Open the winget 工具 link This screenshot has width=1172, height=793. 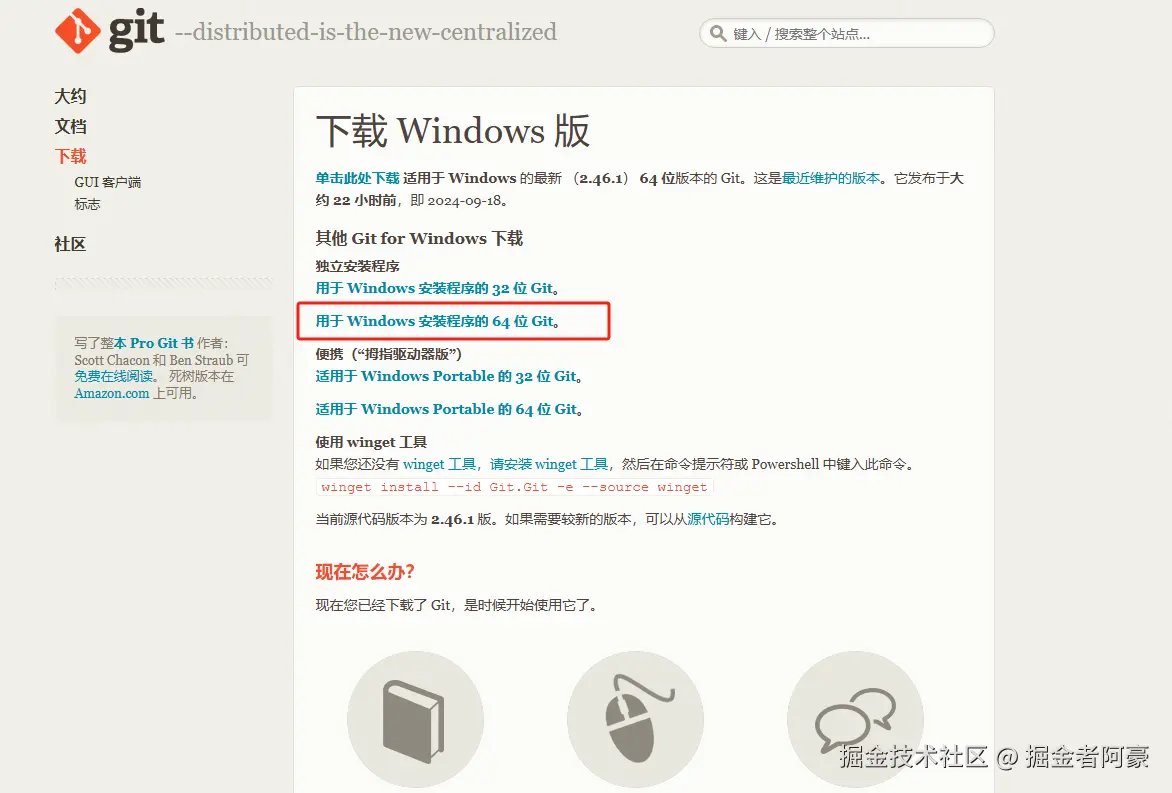tap(440, 464)
